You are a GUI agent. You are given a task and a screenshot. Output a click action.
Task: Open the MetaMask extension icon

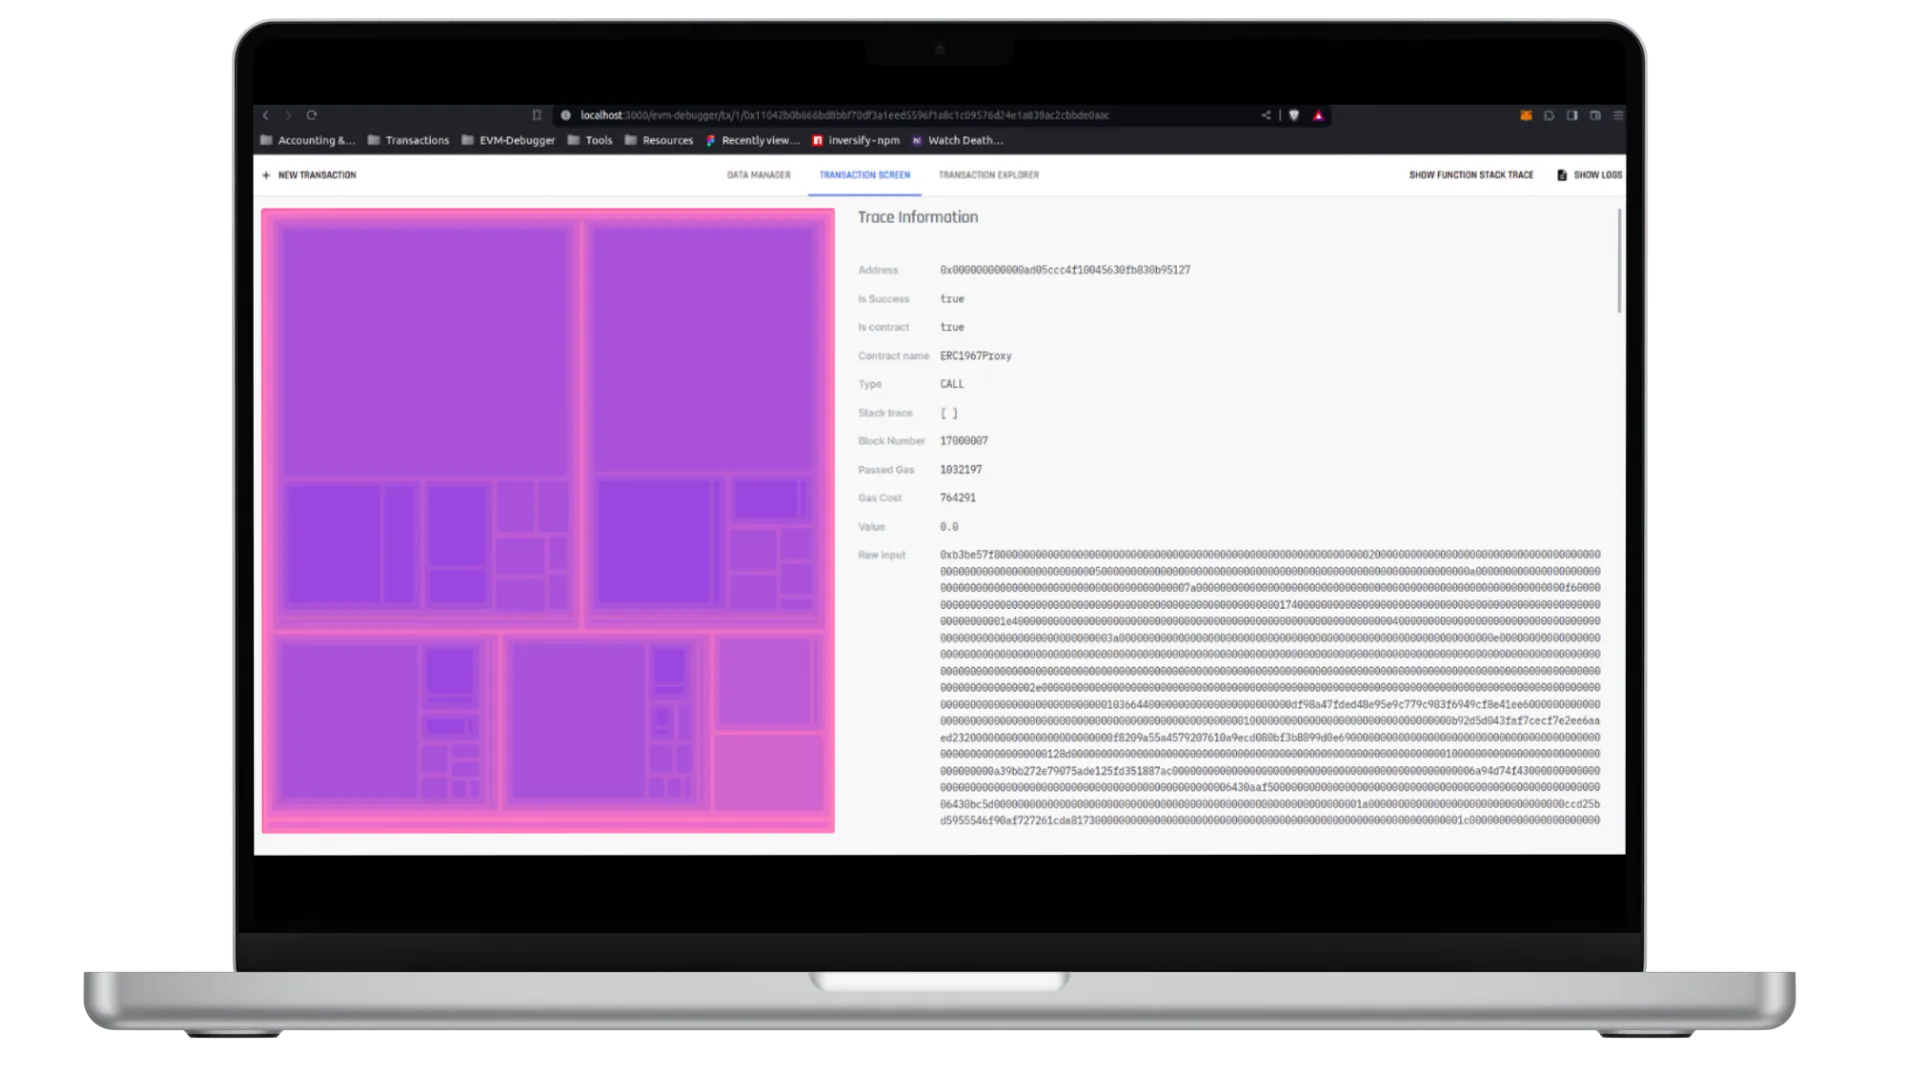[1525, 115]
